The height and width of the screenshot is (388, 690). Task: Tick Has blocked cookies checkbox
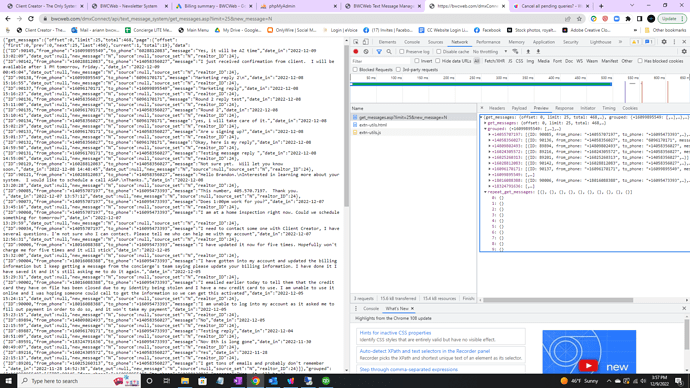640,61
